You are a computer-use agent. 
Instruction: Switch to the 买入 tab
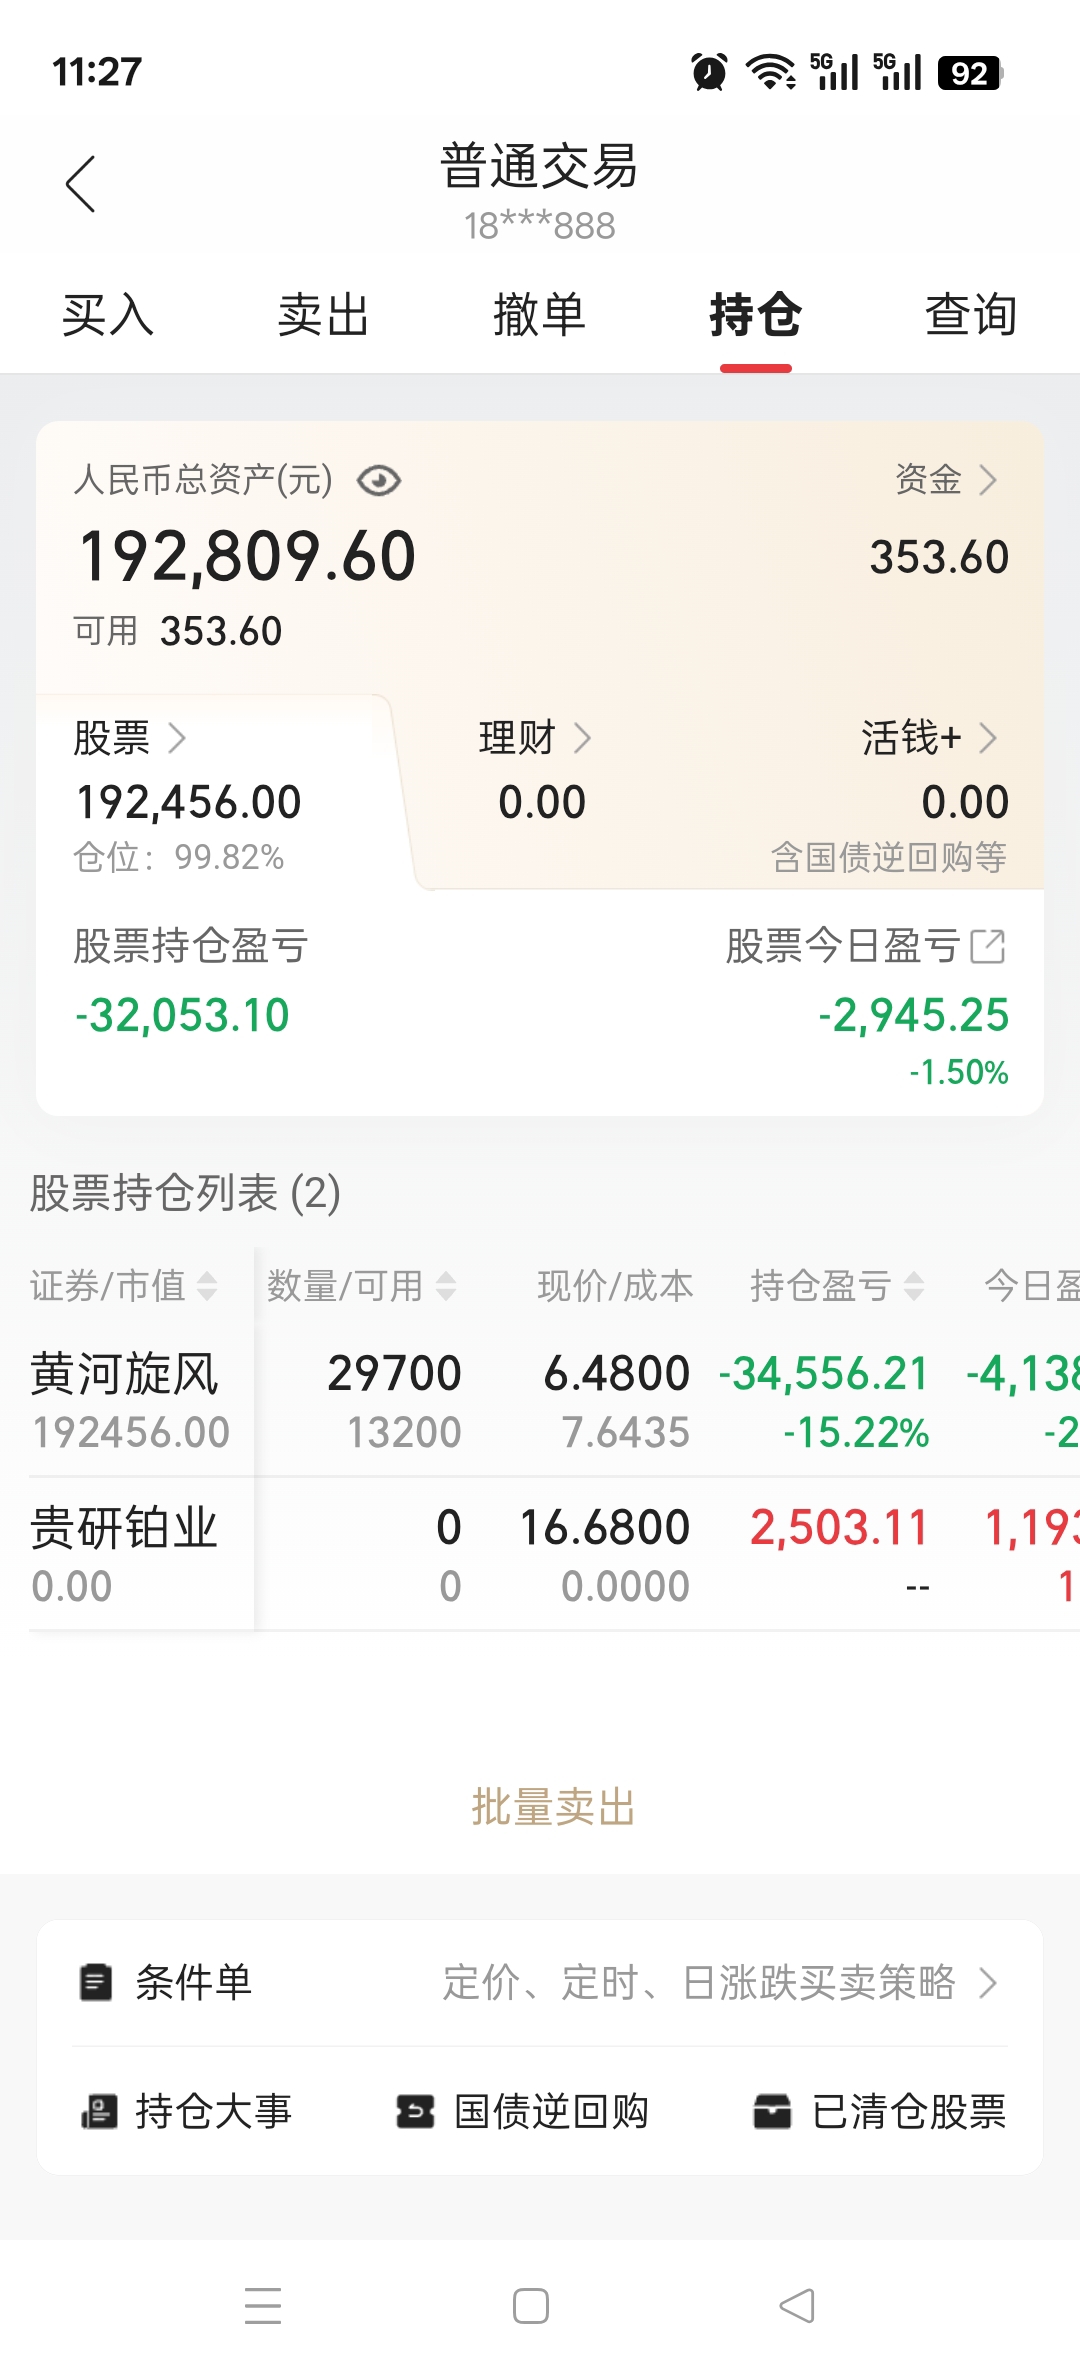point(108,315)
